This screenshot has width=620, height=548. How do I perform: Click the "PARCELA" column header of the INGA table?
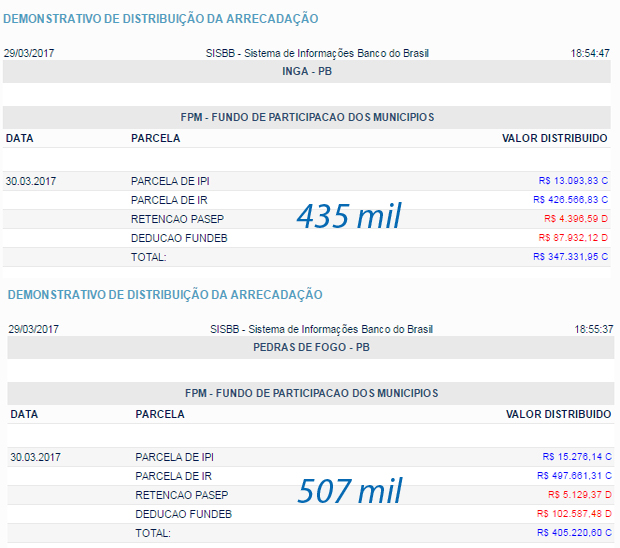pyautogui.click(x=155, y=138)
